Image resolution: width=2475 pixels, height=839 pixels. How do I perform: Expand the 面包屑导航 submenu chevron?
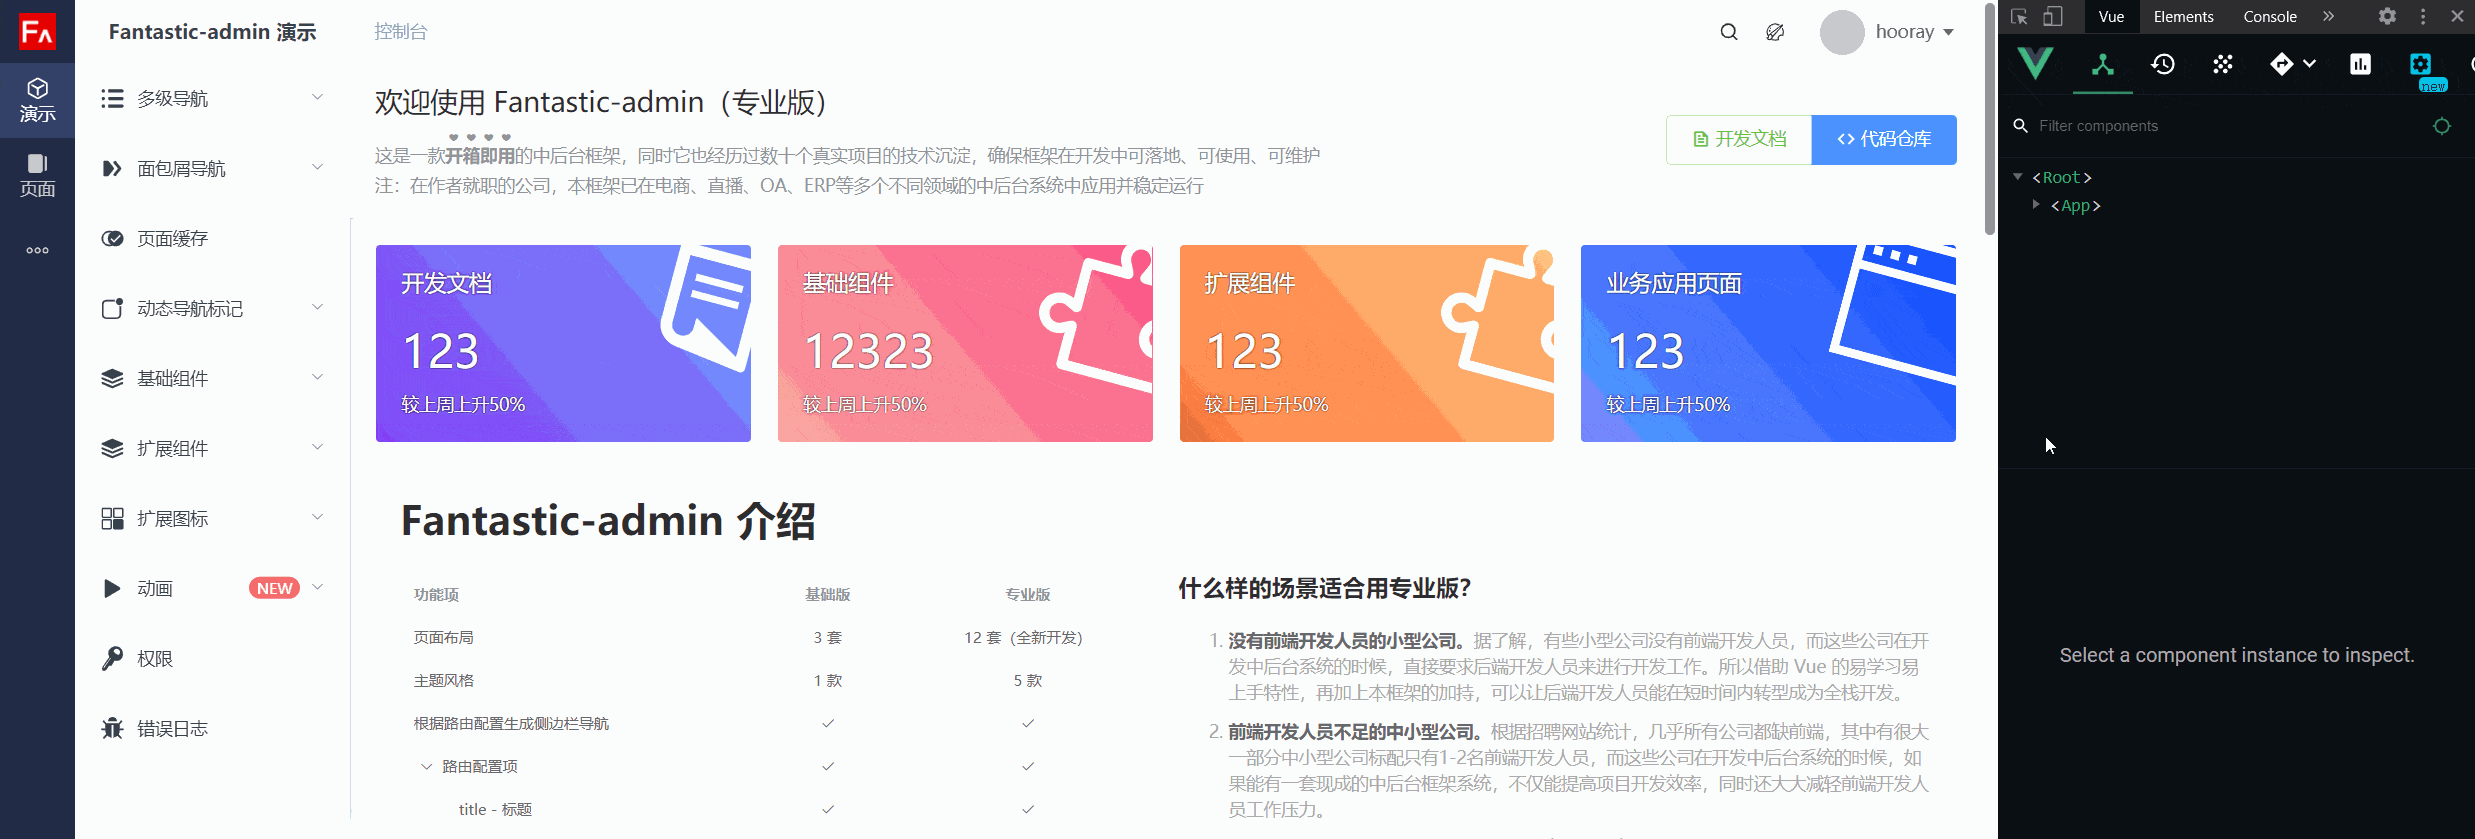click(317, 167)
